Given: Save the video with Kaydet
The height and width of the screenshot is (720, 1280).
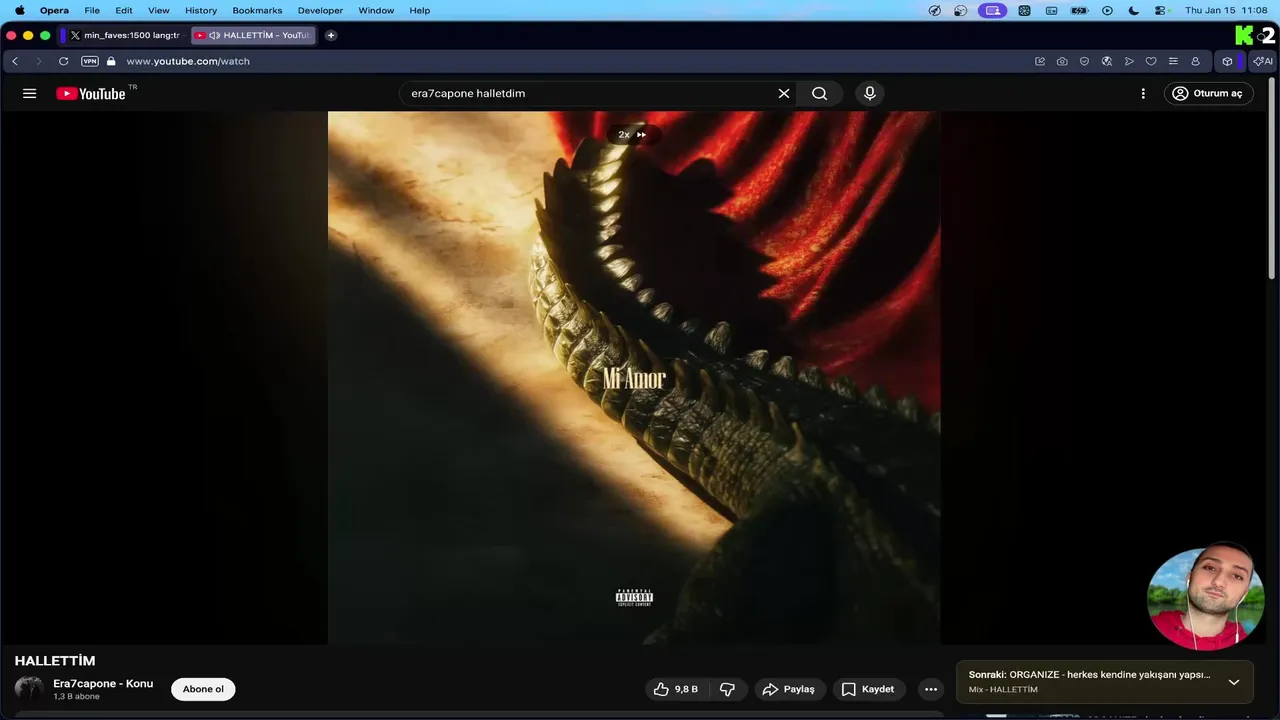Looking at the screenshot, I should tap(868, 689).
